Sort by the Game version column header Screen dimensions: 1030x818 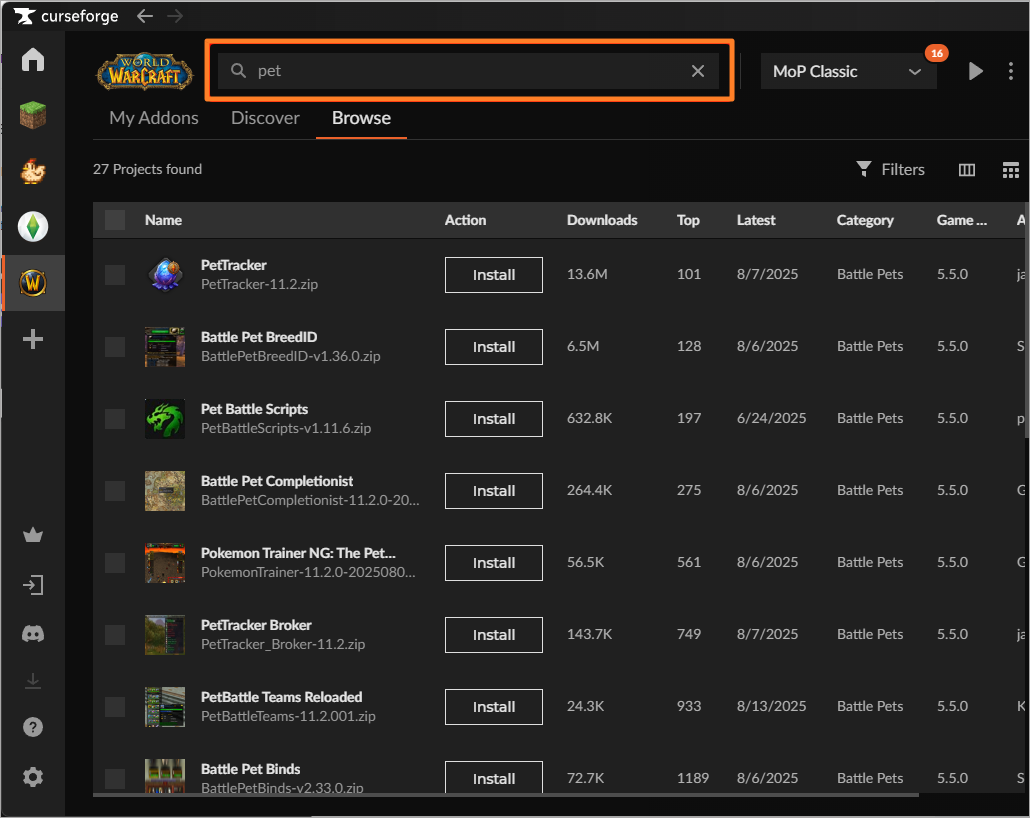point(962,220)
